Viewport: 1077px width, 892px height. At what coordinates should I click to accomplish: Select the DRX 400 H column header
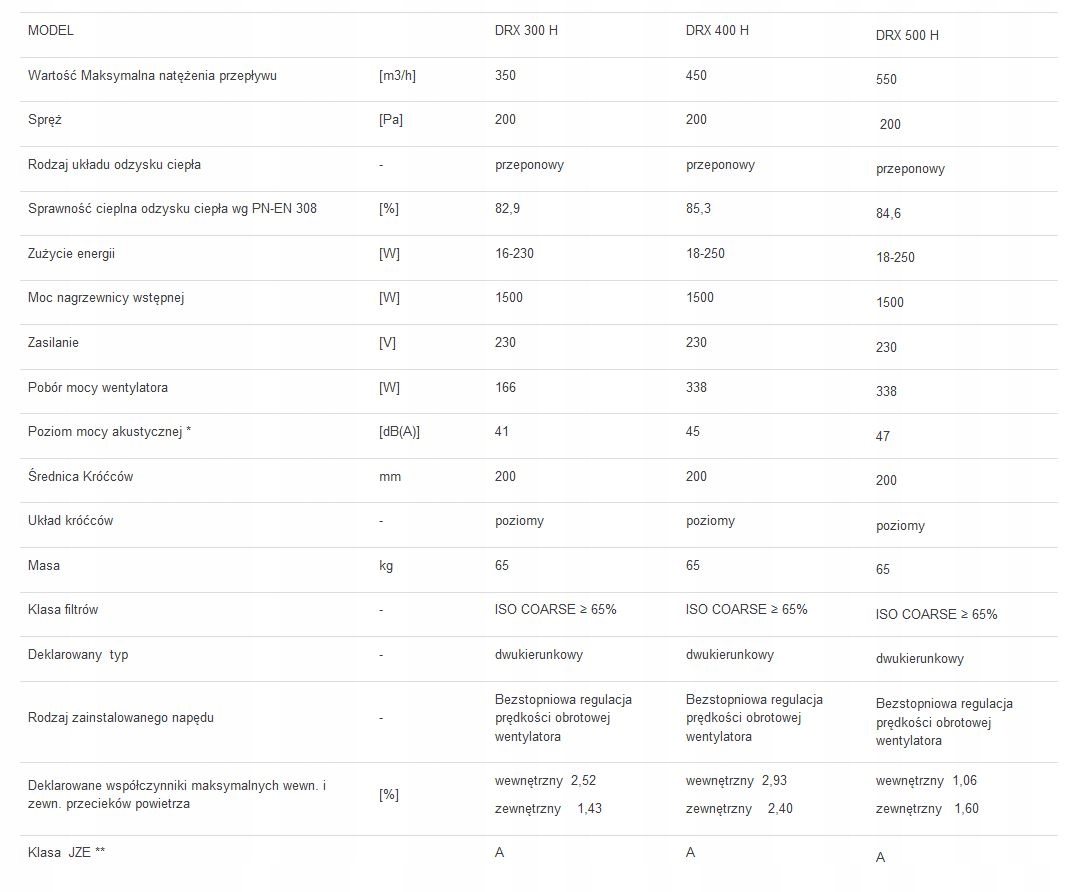pos(717,31)
